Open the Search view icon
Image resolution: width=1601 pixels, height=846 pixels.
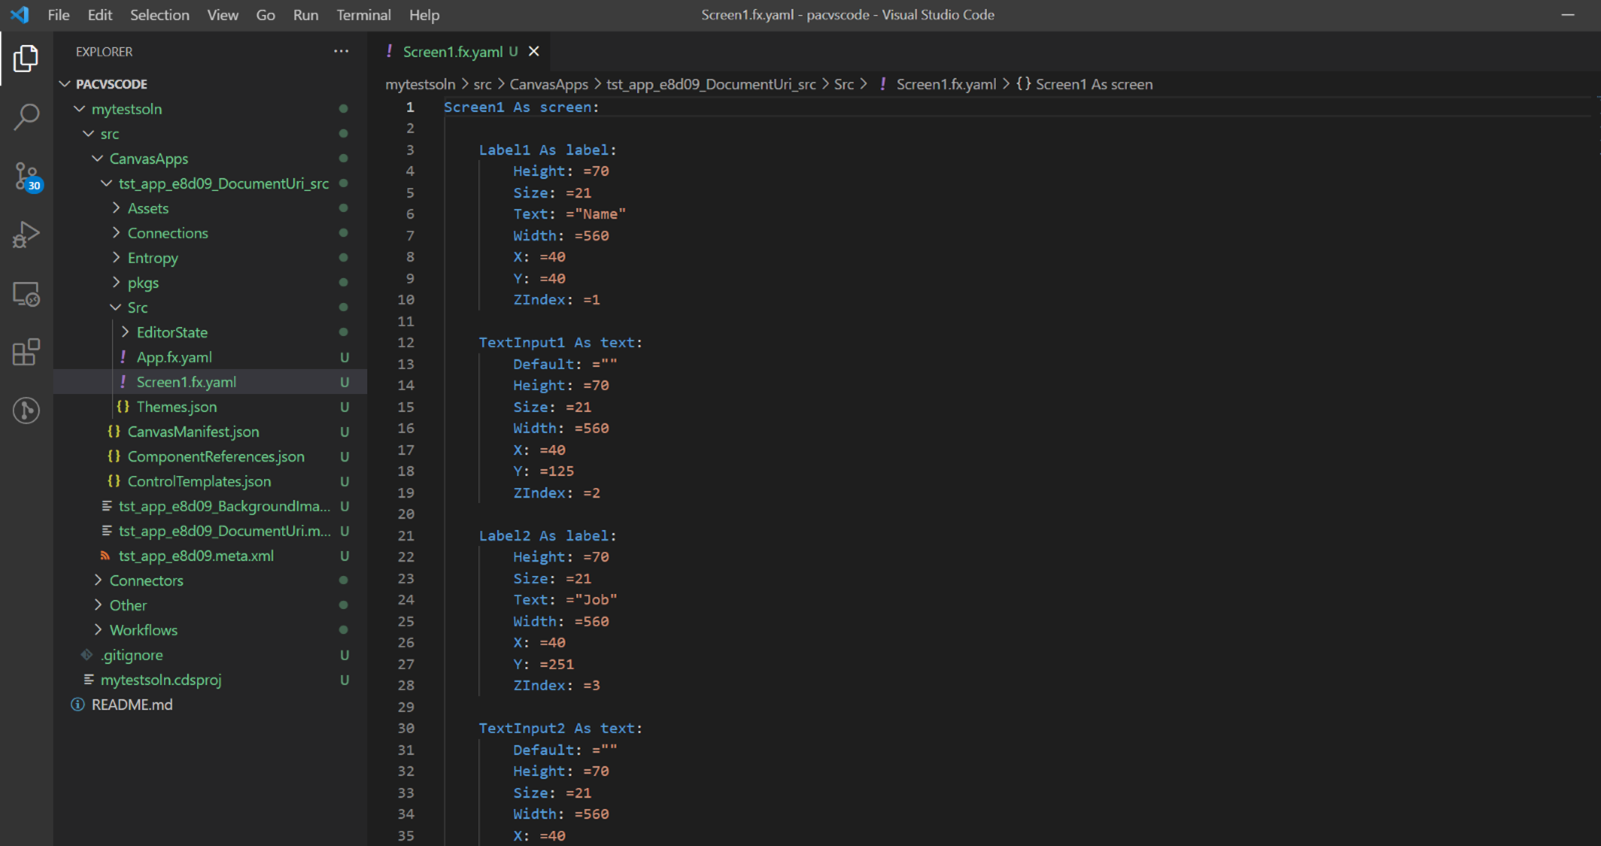[26, 117]
